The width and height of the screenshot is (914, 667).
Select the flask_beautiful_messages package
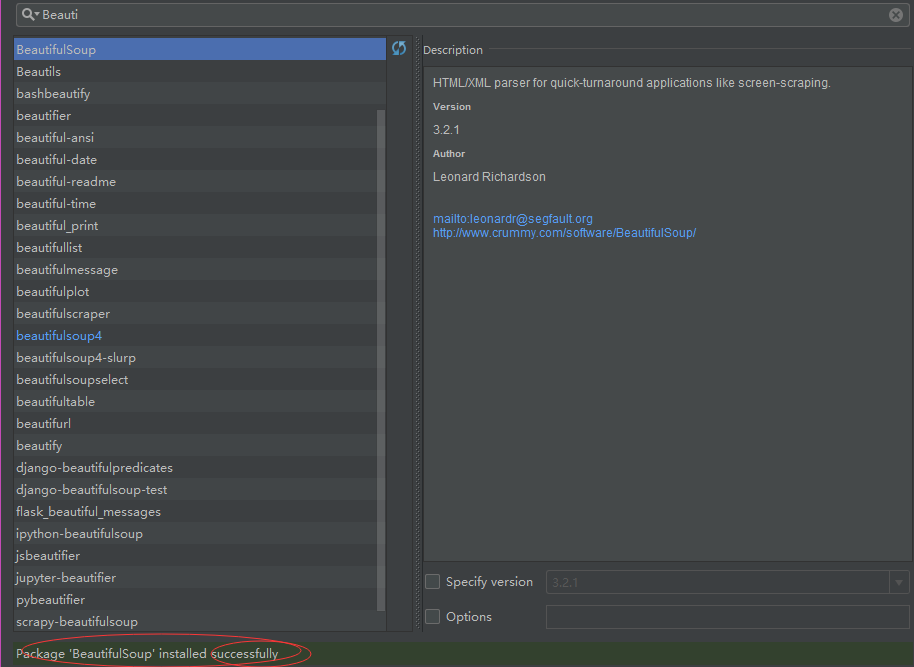[196, 512]
